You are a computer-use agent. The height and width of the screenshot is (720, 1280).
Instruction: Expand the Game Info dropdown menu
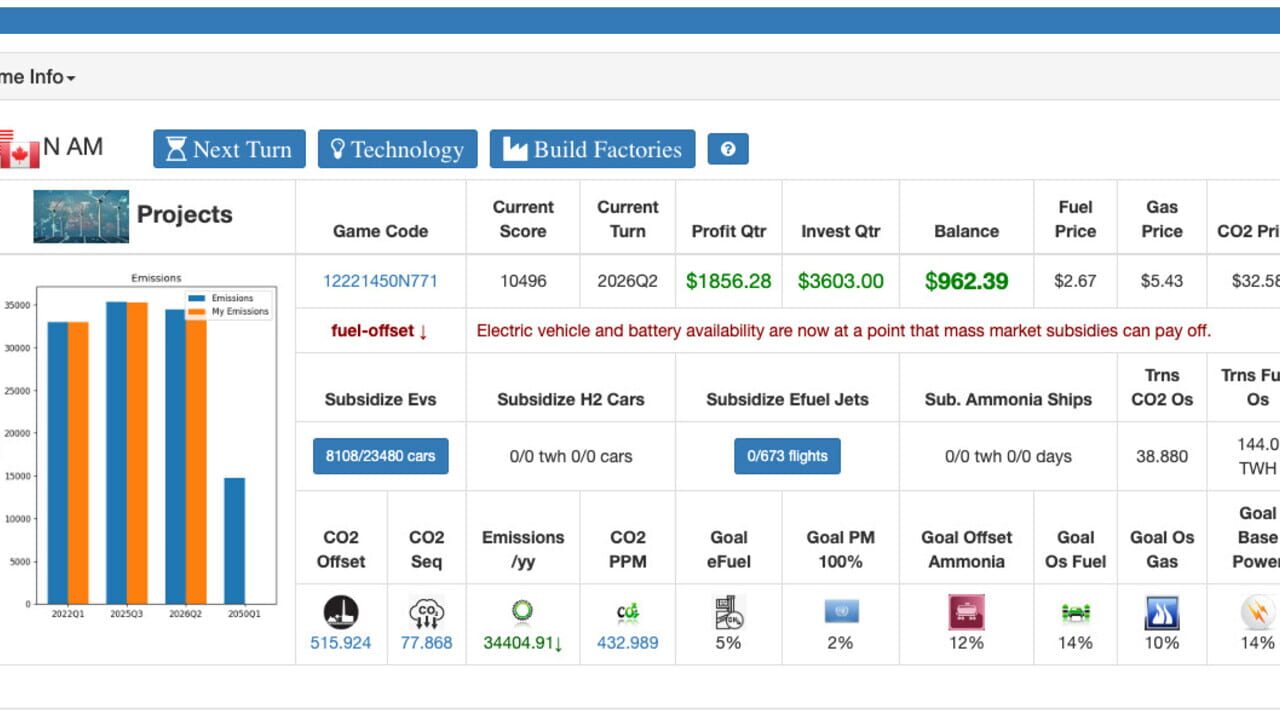click(38, 77)
